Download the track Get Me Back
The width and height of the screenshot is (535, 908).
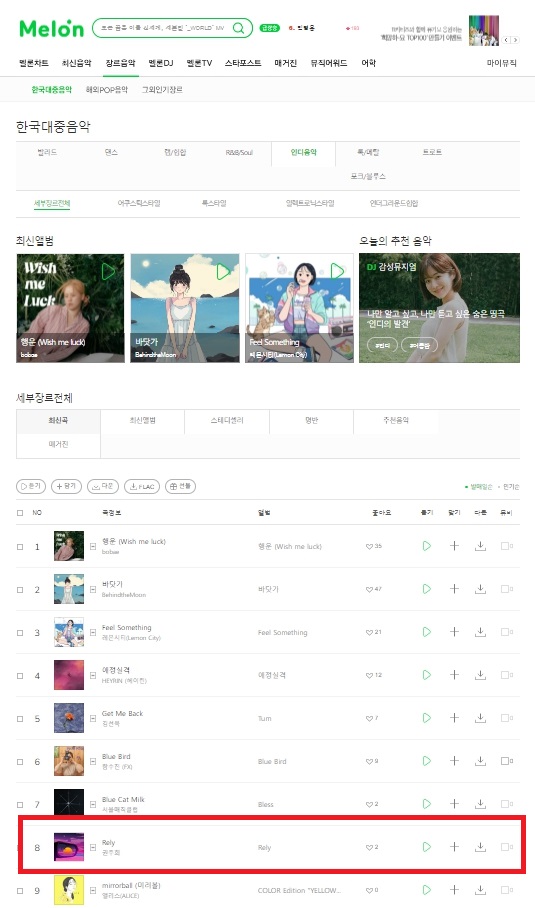tap(480, 717)
